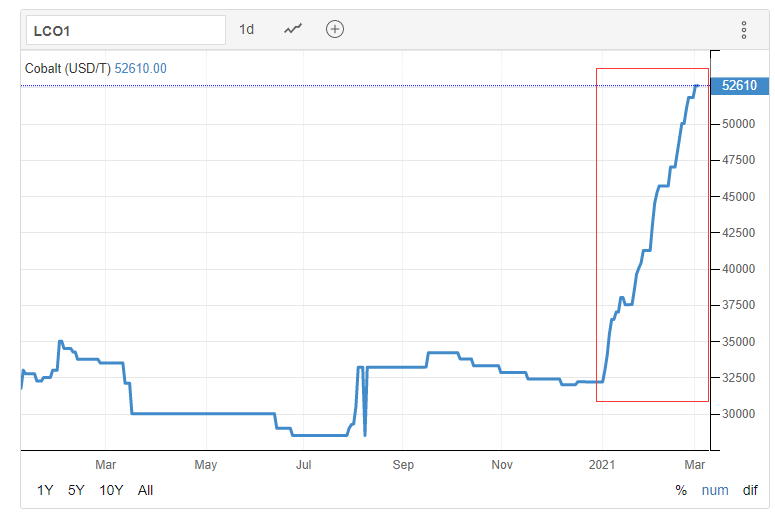775x518 pixels.
Task: Click the Sep date axis label
Action: point(403,465)
